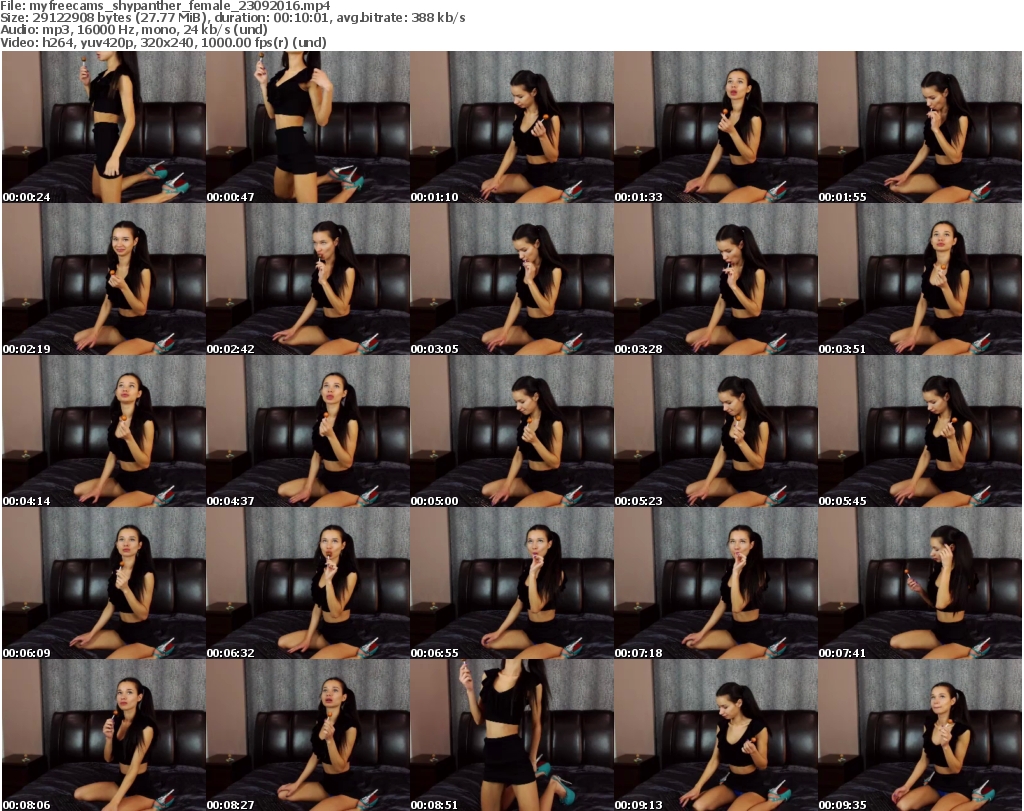This screenshot has height=811, width=1024.
Task: Open the frame at 00:07:41
Action: pos(919,583)
